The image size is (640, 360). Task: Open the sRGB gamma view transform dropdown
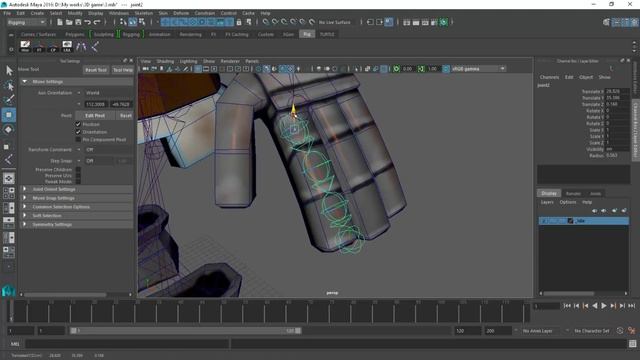click(x=478, y=69)
